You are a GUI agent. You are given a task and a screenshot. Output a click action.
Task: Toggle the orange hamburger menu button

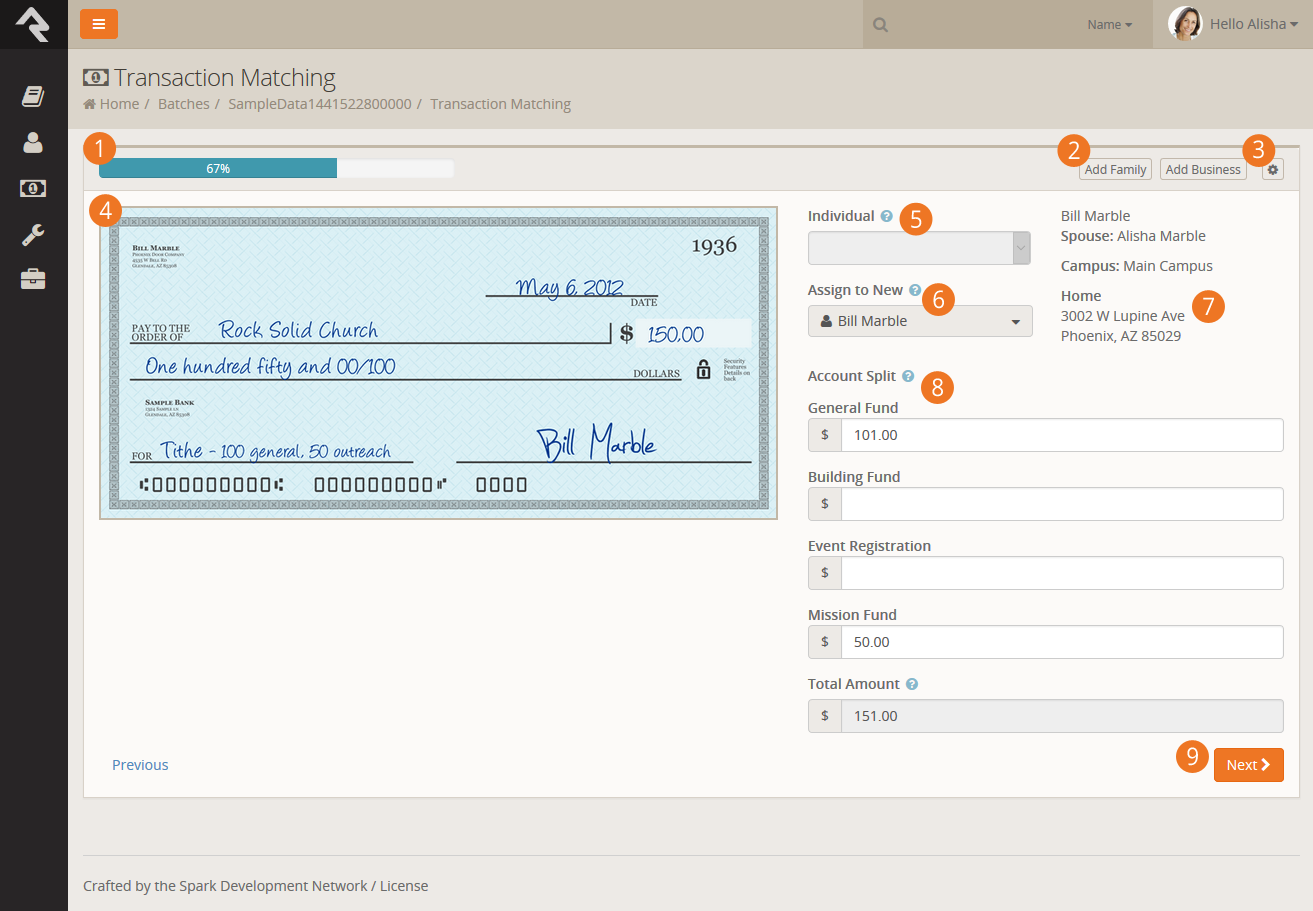[x=99, y=24]
